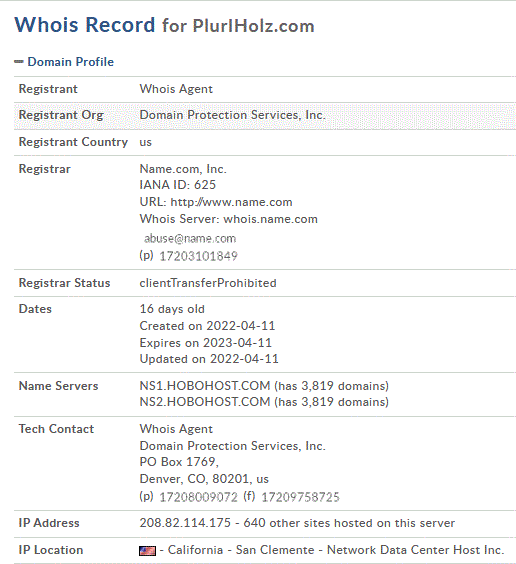The image size is (516, 564).
Task: Click the abuse@name.com email address
Action: (x=190, y=238)
